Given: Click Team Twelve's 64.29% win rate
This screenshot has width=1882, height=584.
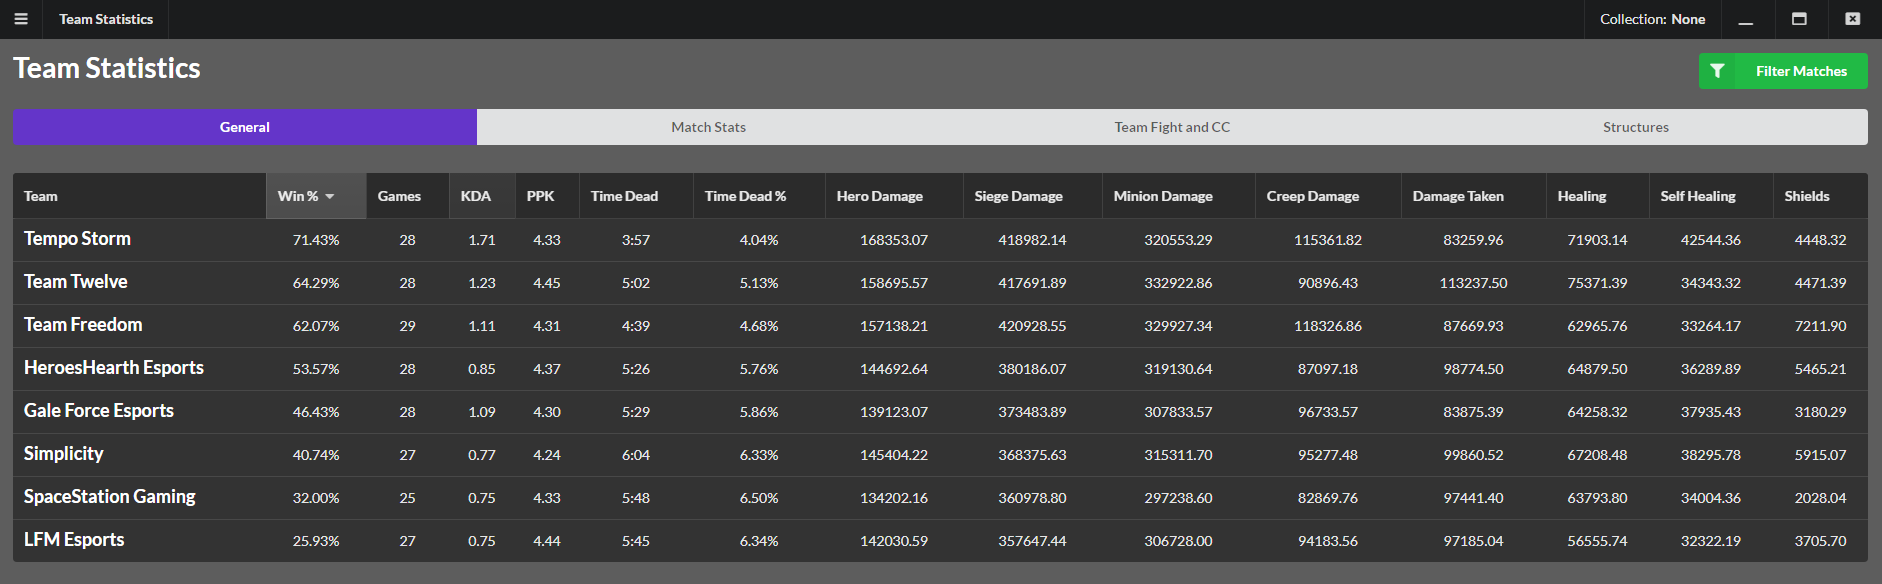Looking at the screenshot, I should coord(316,283).
